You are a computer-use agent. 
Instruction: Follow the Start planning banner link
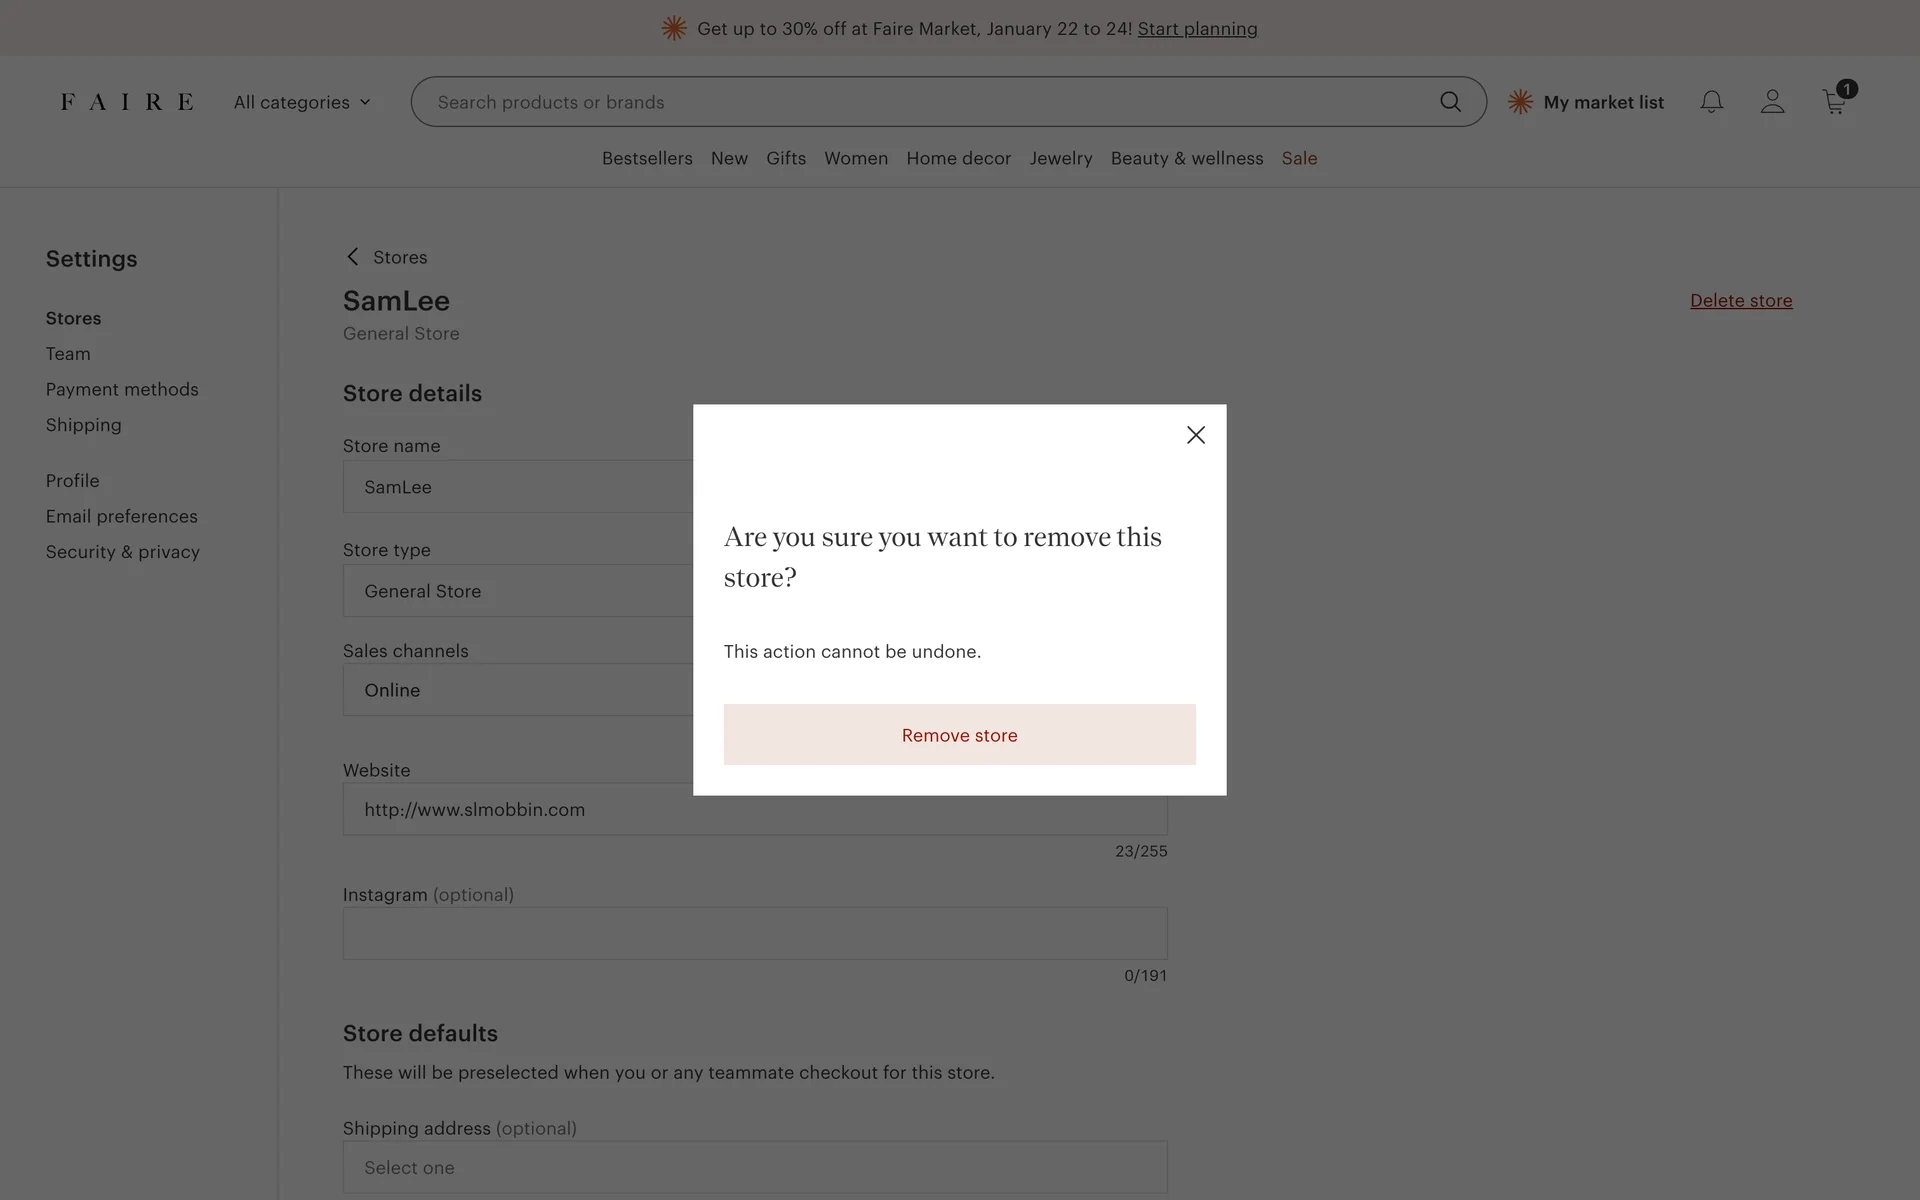[1197, 29]
